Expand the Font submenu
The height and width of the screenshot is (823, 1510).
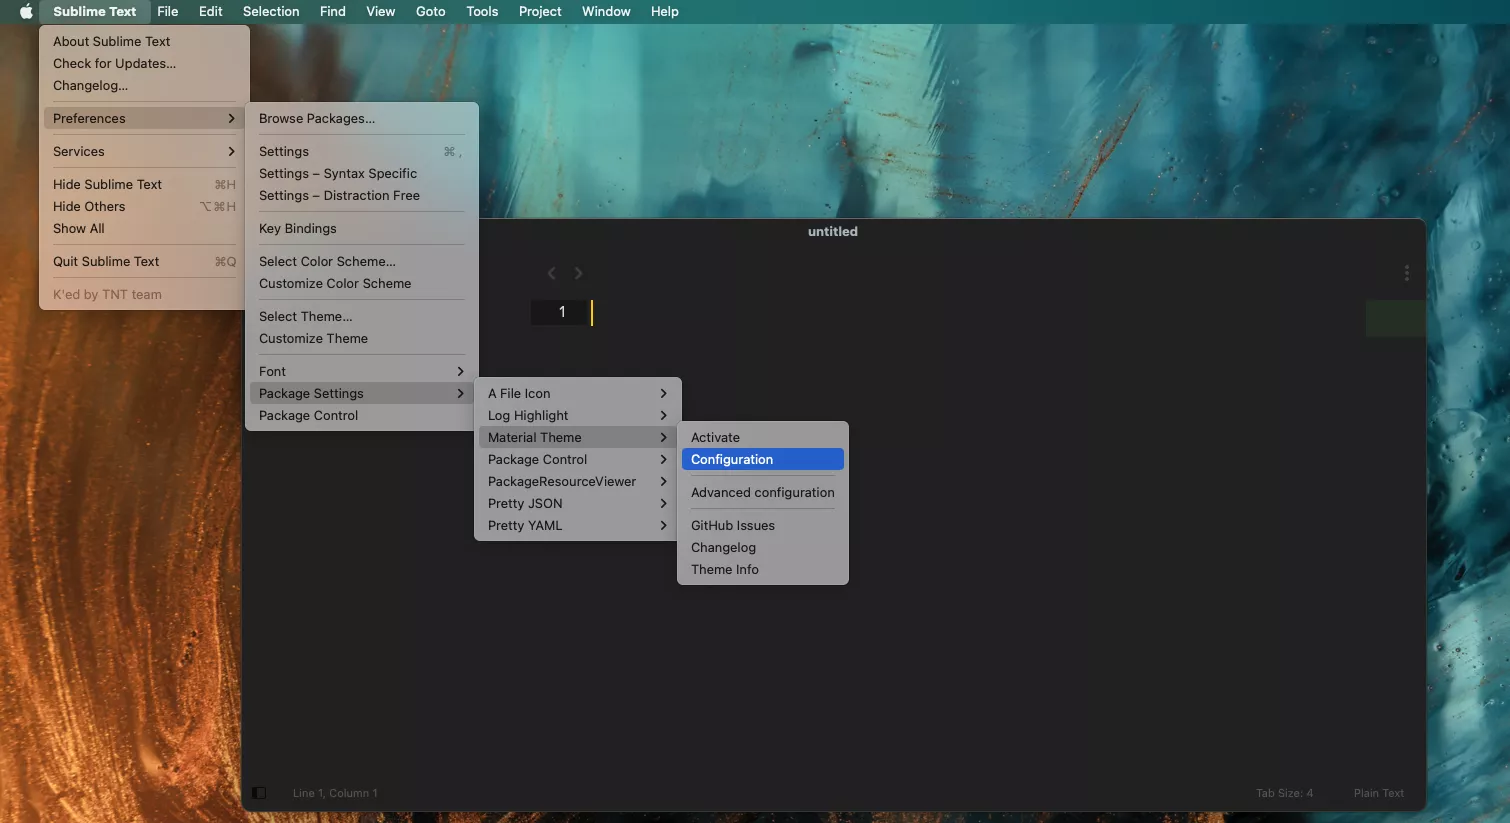click(x=360, y=372)
